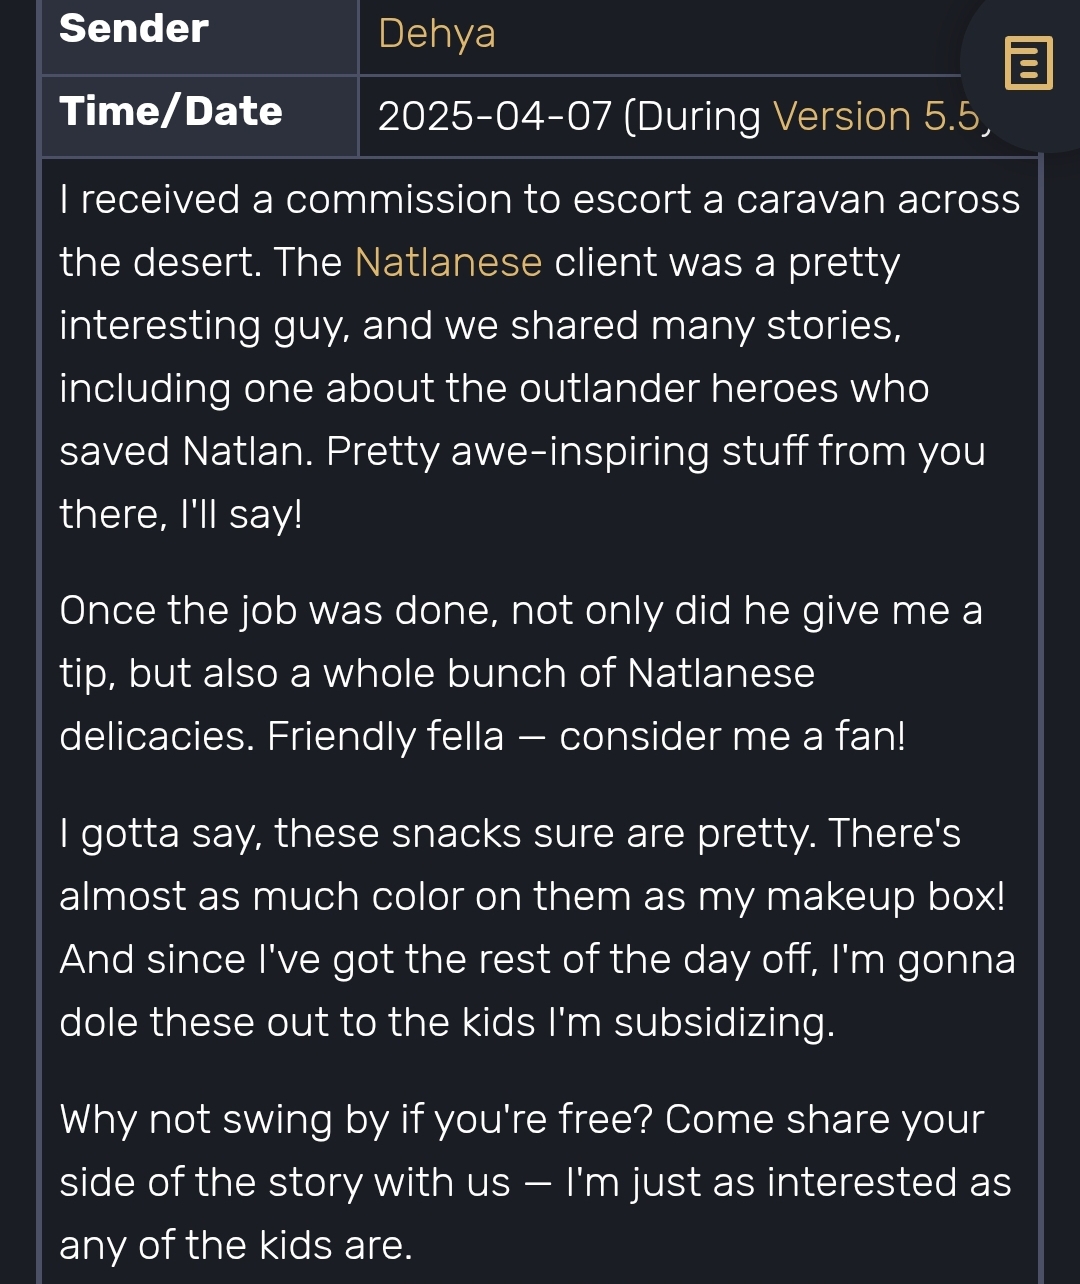Click the line starting "I gotta say"
The image size is (1080, 1284).
[510, 832]
